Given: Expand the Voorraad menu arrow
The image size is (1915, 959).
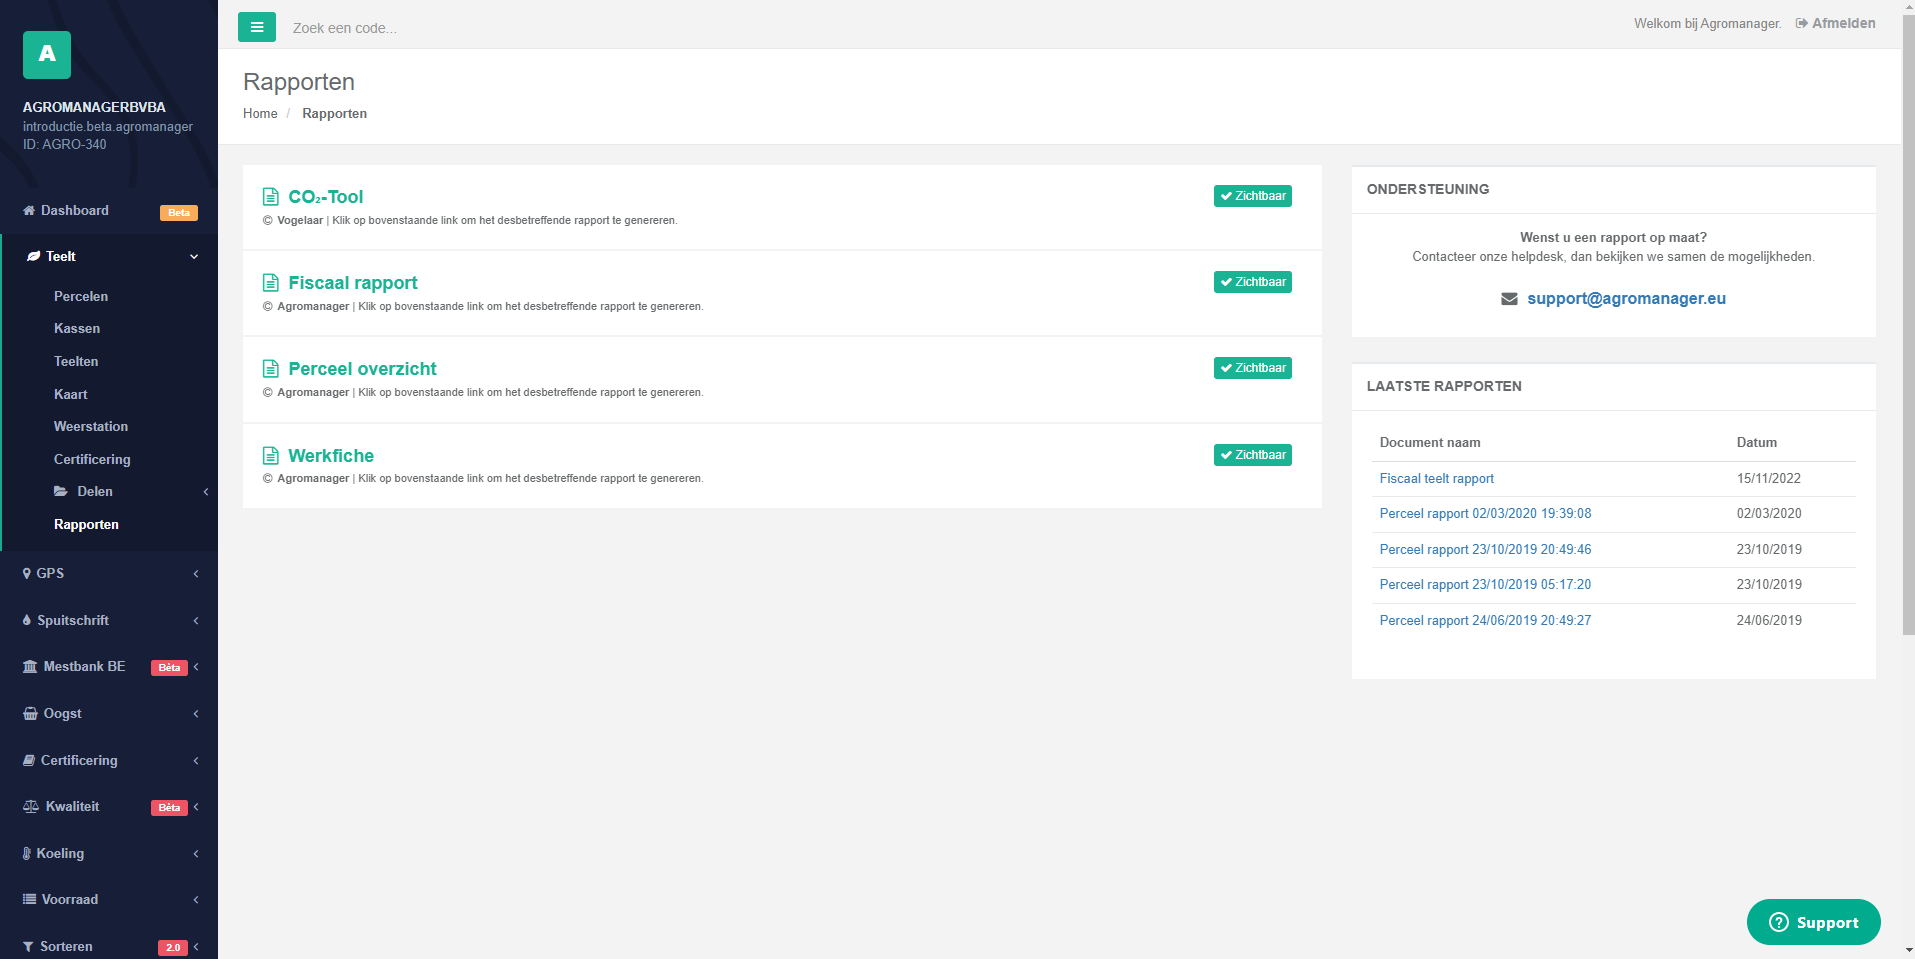Looking at the screenshot, I should pos(196,900).
